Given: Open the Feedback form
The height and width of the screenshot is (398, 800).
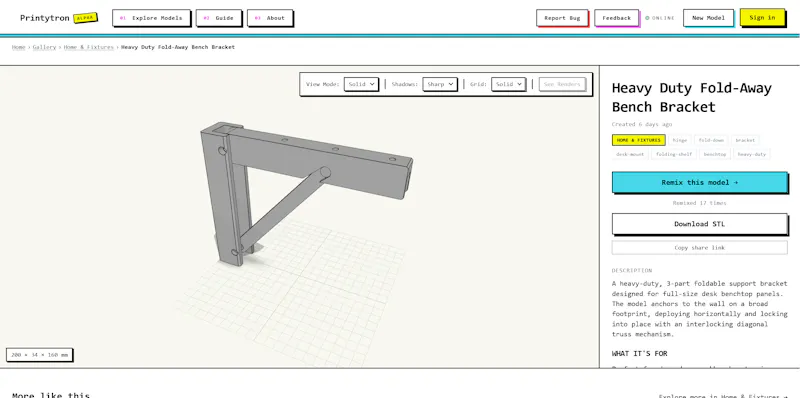Looking at the screenshot, I should click(616, 18).
